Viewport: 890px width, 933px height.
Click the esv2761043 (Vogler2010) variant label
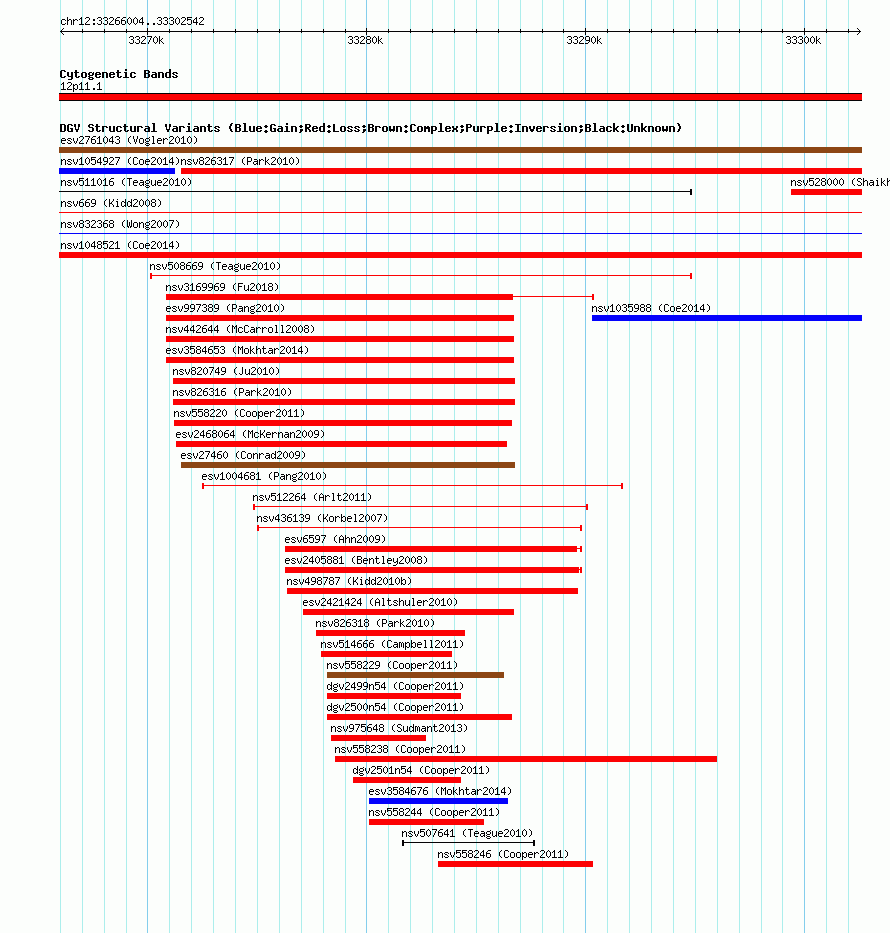click(x=129, y=140)
